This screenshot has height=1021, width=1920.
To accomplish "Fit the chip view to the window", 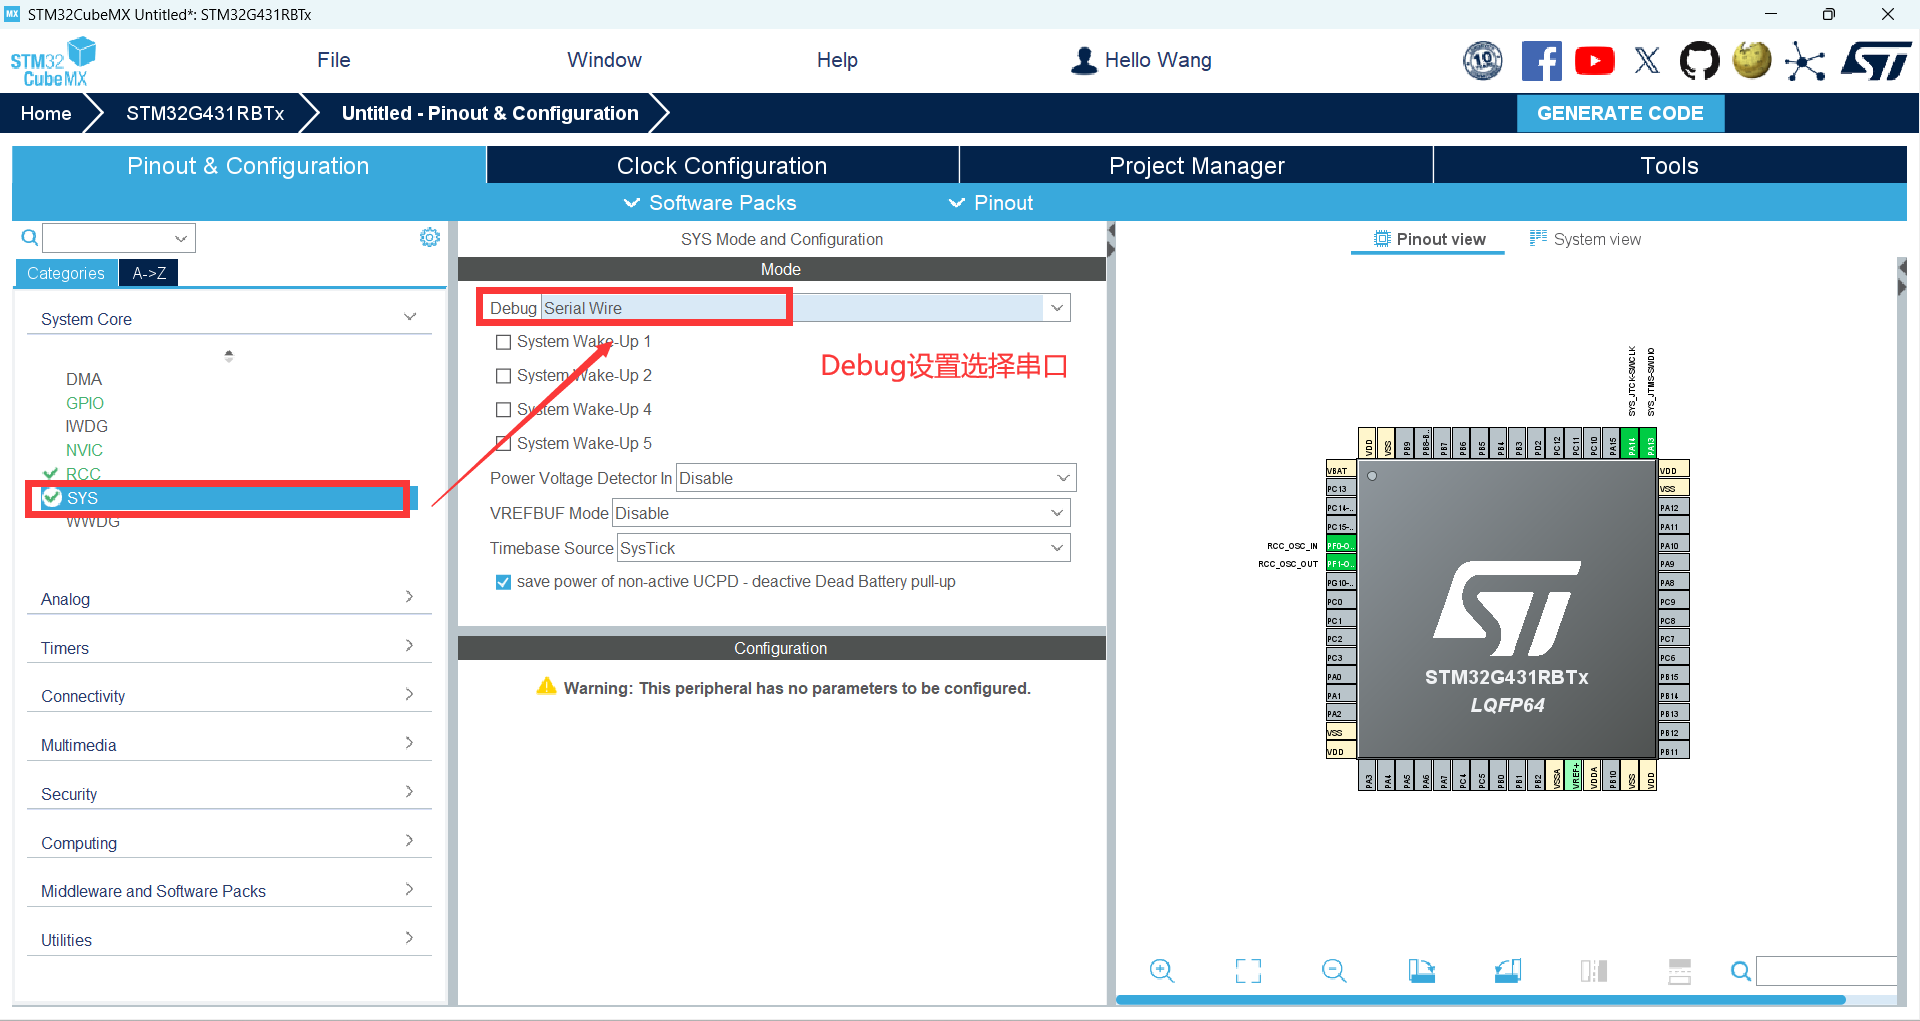I will (1248, 970).
